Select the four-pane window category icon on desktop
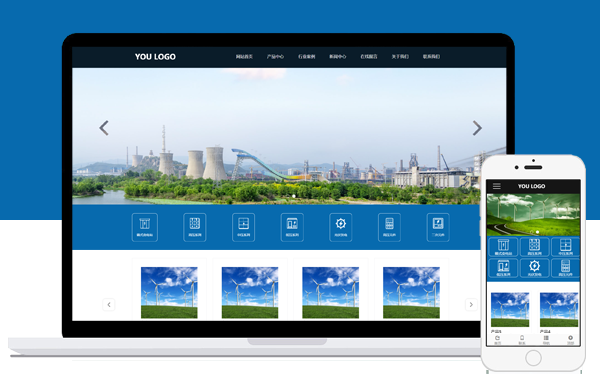The image size is (600, 385). coord(243,227)
